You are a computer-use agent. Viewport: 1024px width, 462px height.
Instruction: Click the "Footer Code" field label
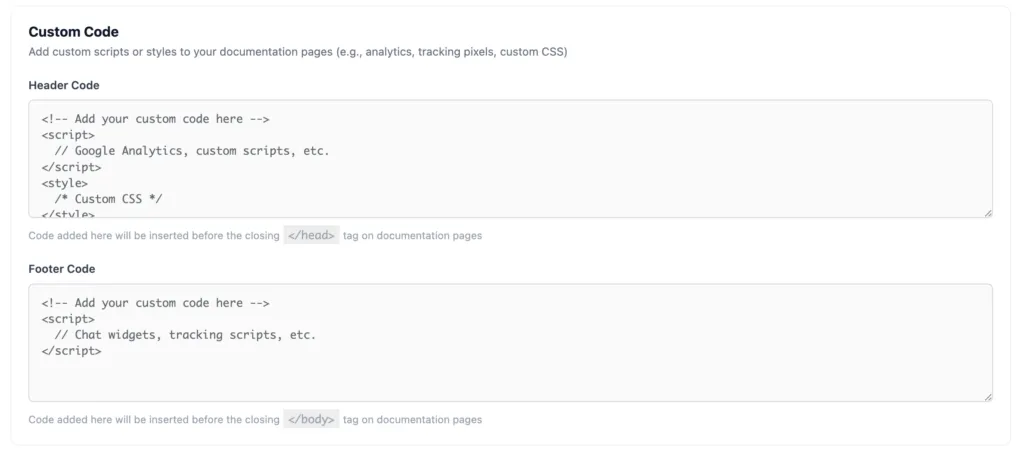(x=62, y=269)
